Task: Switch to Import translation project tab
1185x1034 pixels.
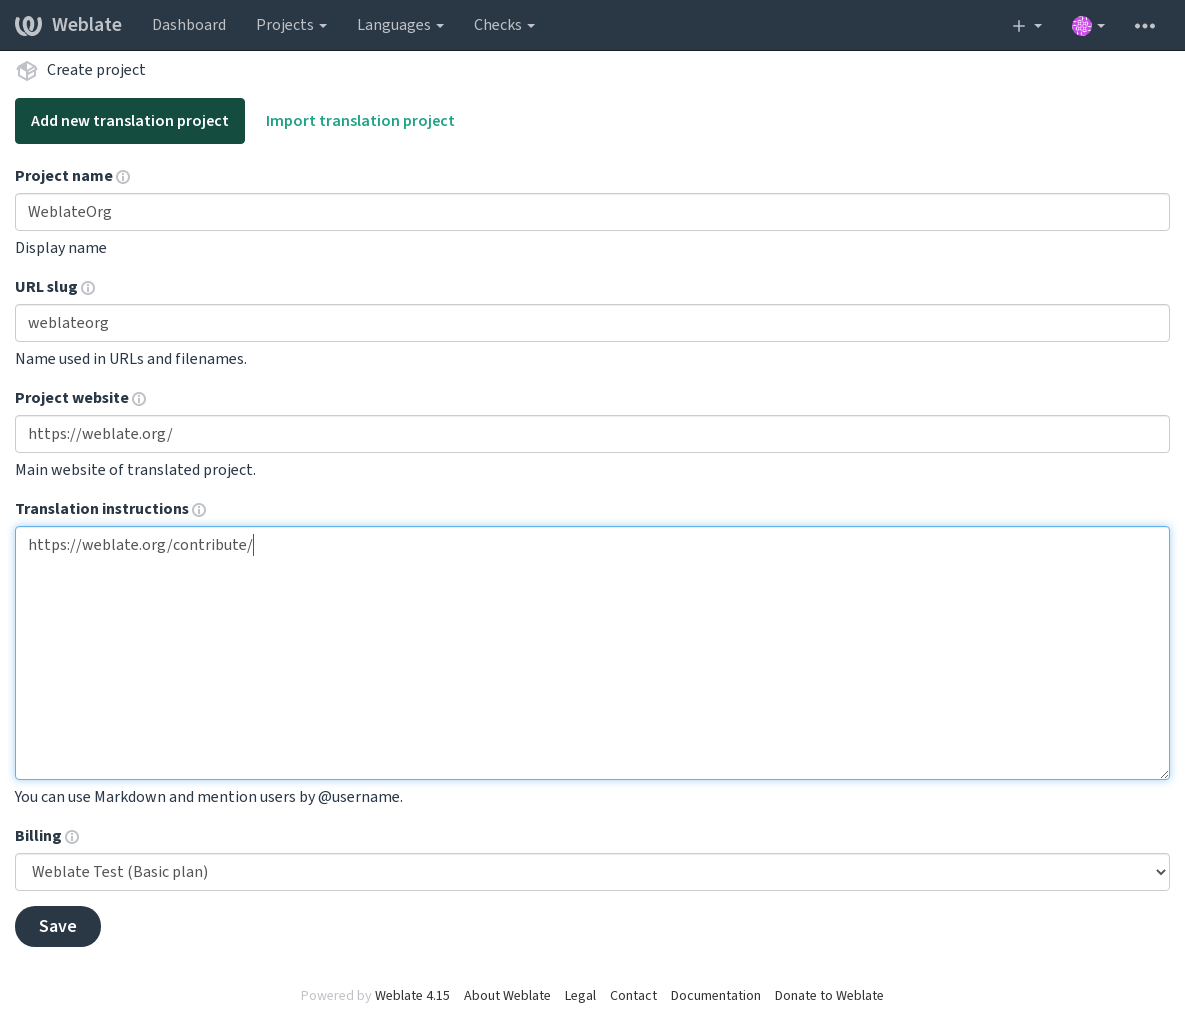Action: (360, 121)
